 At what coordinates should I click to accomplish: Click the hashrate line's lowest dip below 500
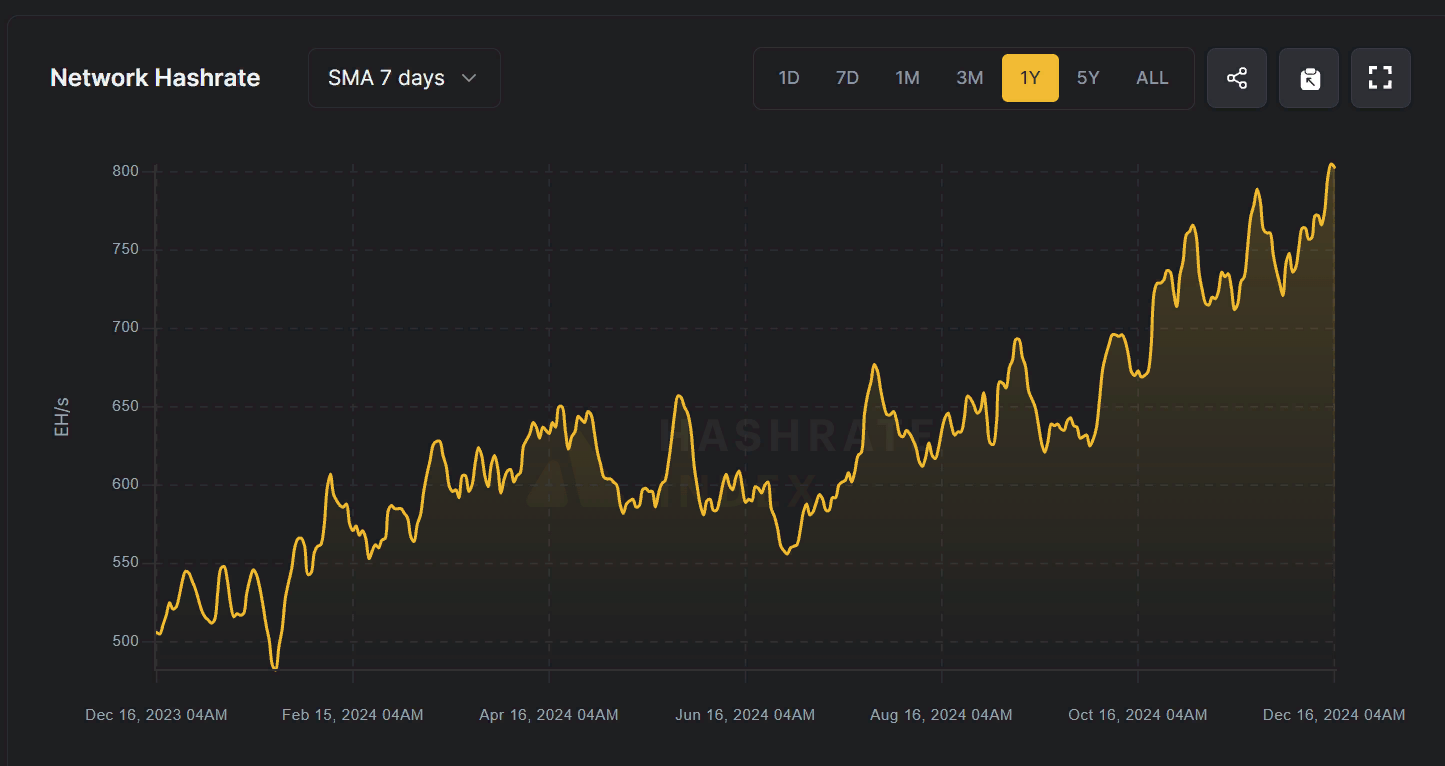tap(275, 667)
